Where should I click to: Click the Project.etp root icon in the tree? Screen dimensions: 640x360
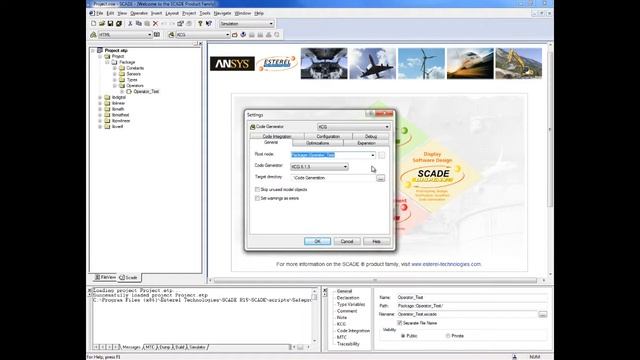tap(100, 51)
